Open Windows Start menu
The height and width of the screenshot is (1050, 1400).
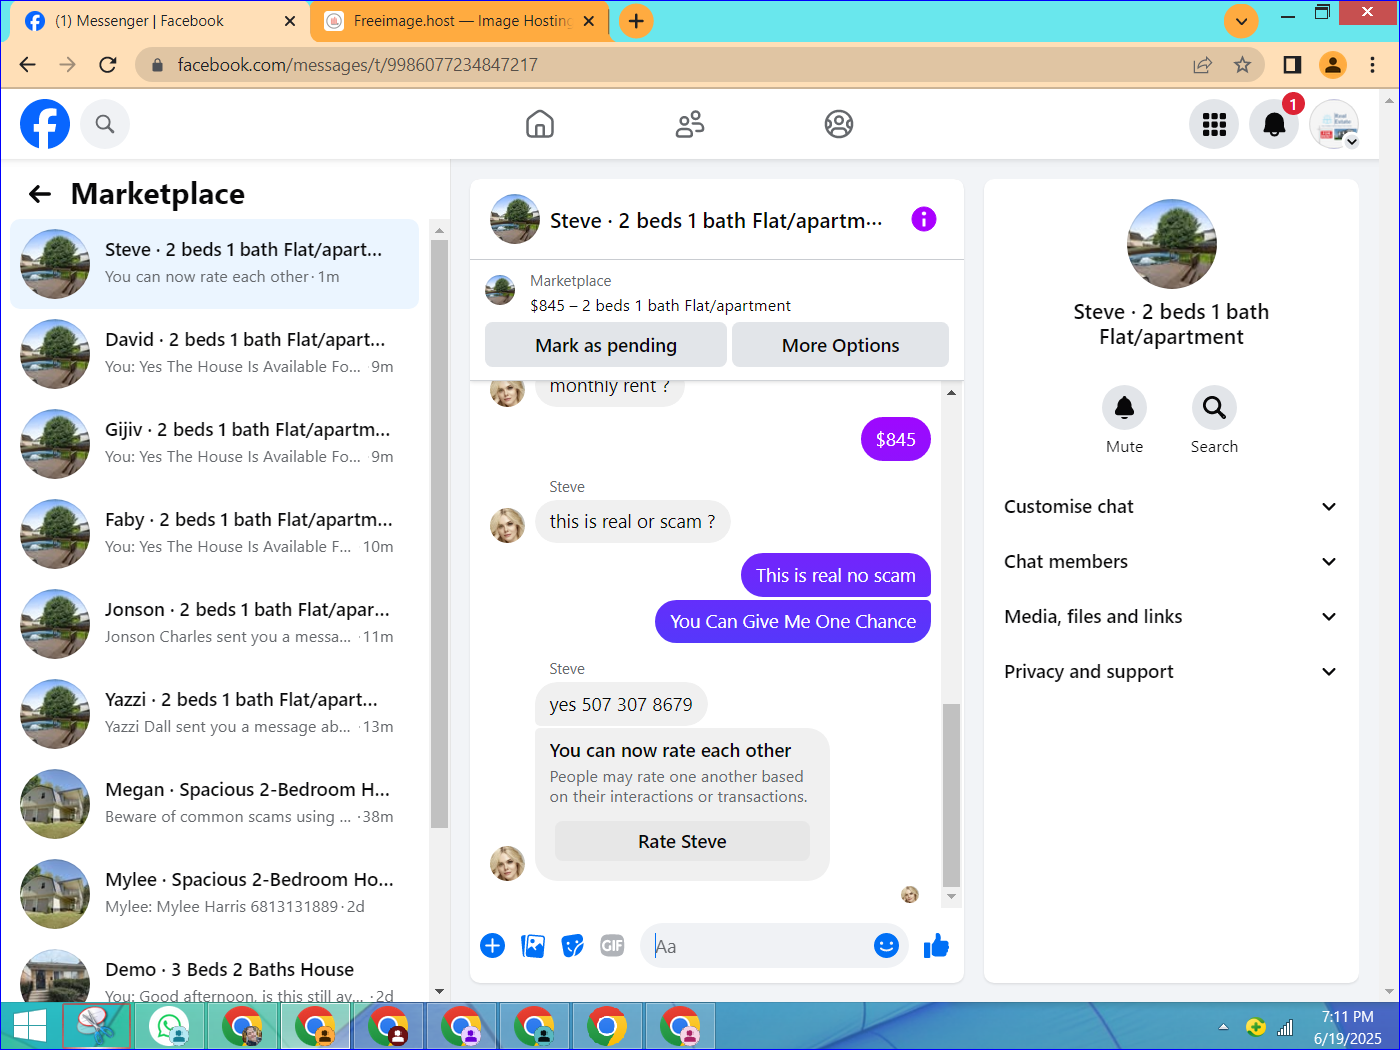pos(29,1026)
